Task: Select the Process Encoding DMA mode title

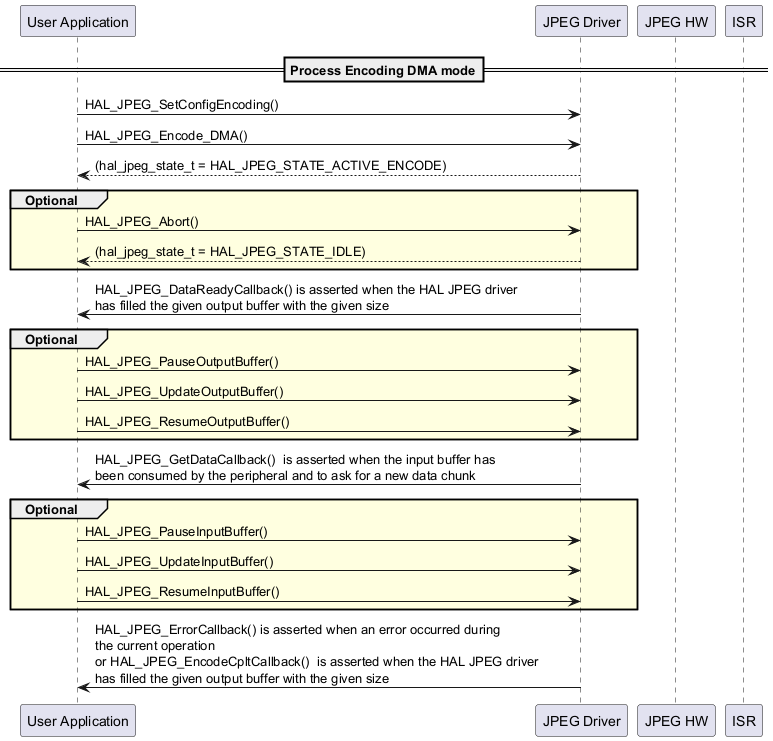Action: tap(384, 70)
